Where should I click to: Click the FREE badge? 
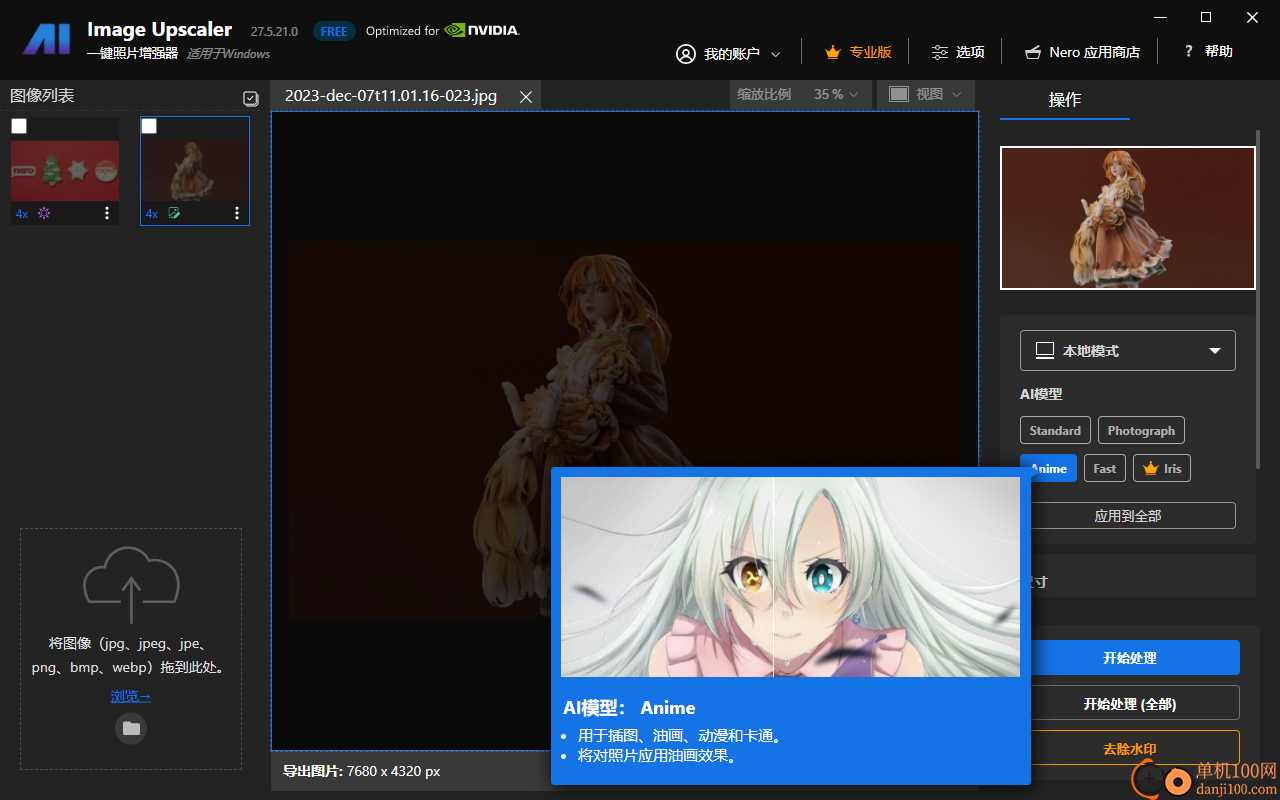point(334,31)
